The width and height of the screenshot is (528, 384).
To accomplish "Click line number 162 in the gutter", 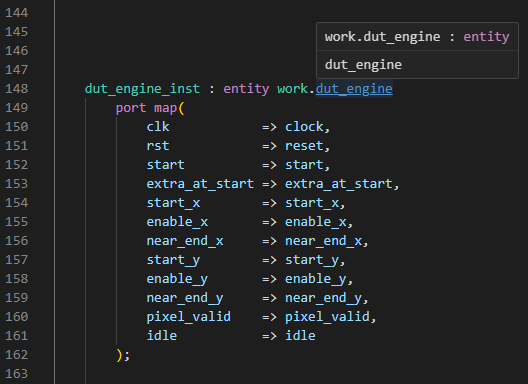I will pos(16,355).
